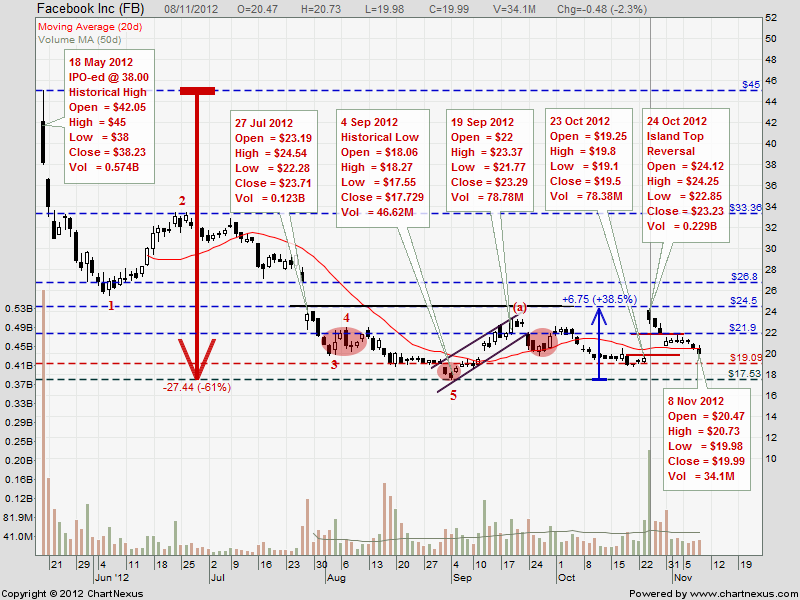The height and width of the screenshot is (600, 800).
Task: Select the Moving Average (20d) legend label
Action: [90, 27]
